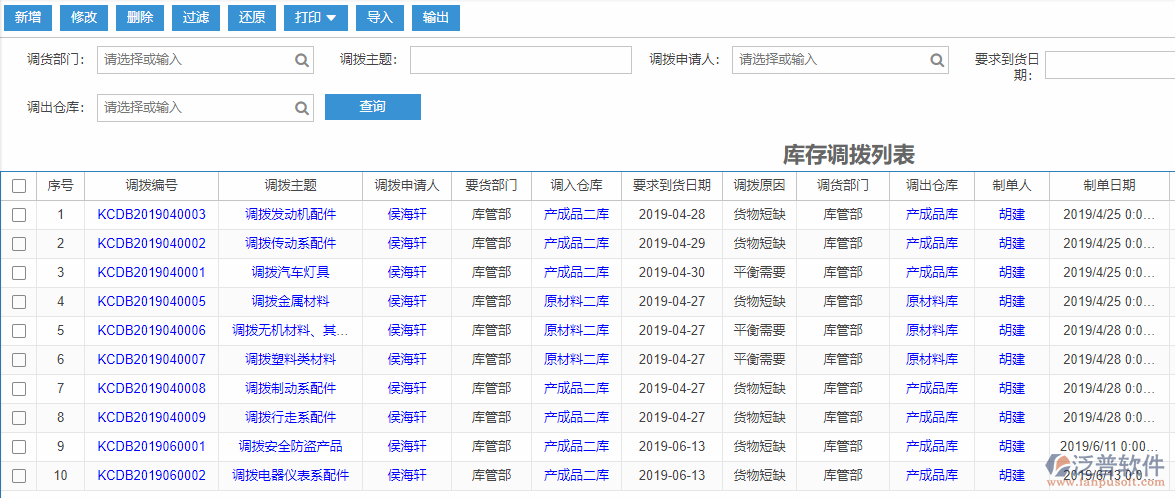Select the checkbox for row 5
1175x498 pixels.
19,331
